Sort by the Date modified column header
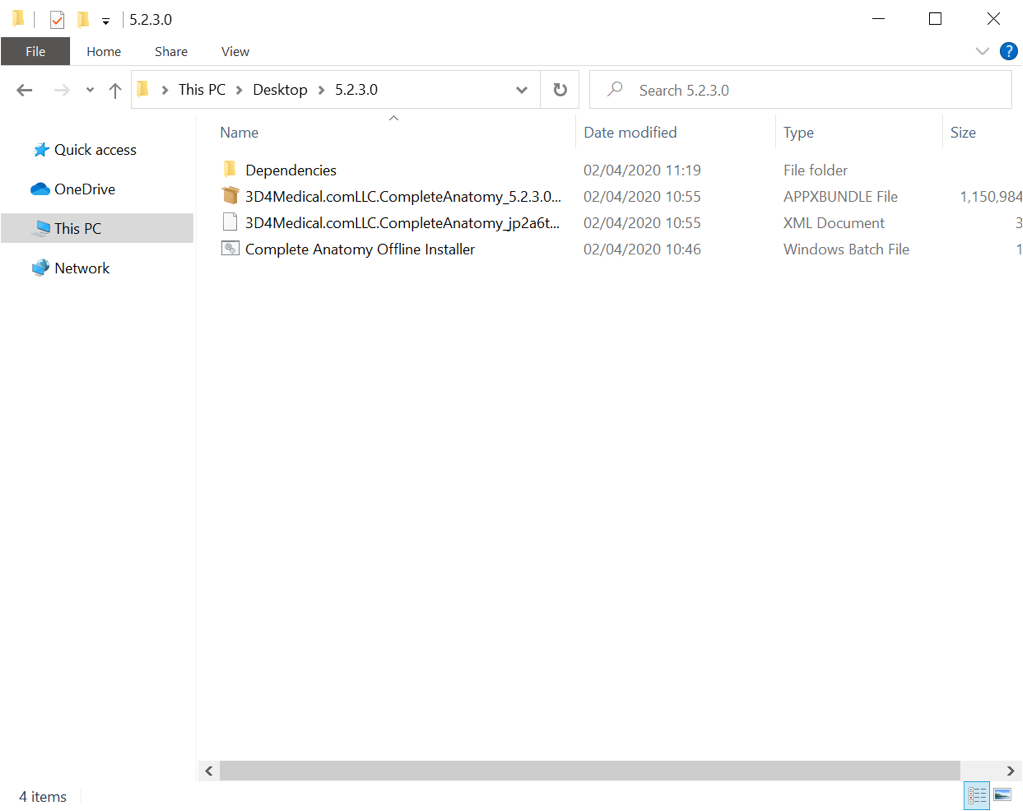Viewport: 1023px width, 811px height. point(630,132)
